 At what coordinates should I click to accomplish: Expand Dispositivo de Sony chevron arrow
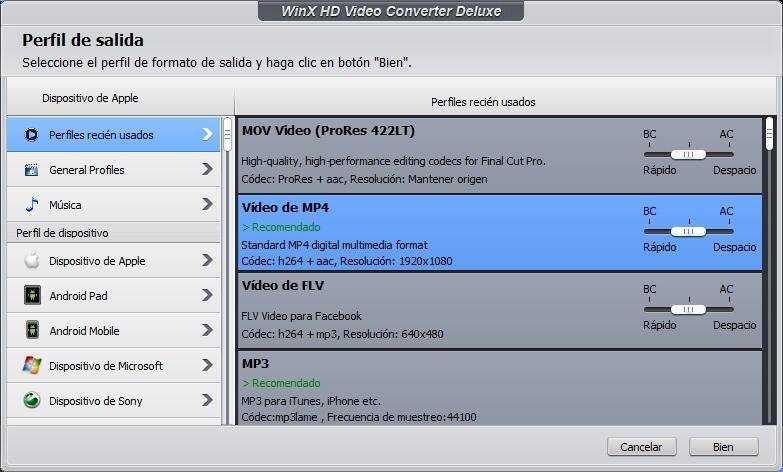click(207, 400)
